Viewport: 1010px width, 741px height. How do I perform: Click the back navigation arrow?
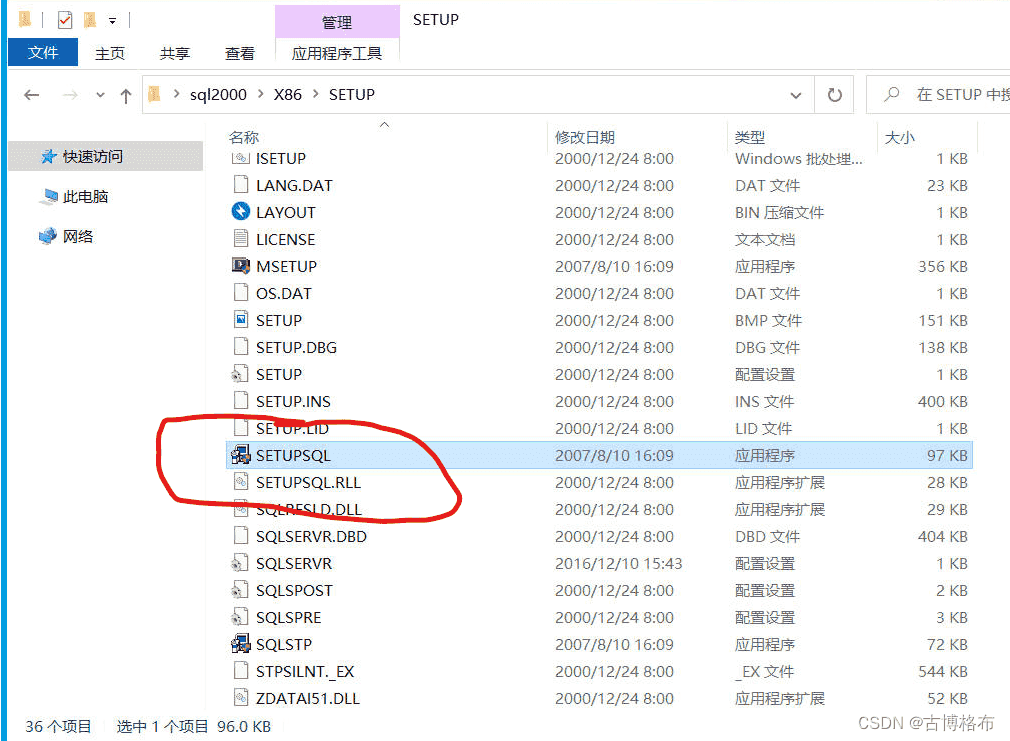tap(32, 96)
